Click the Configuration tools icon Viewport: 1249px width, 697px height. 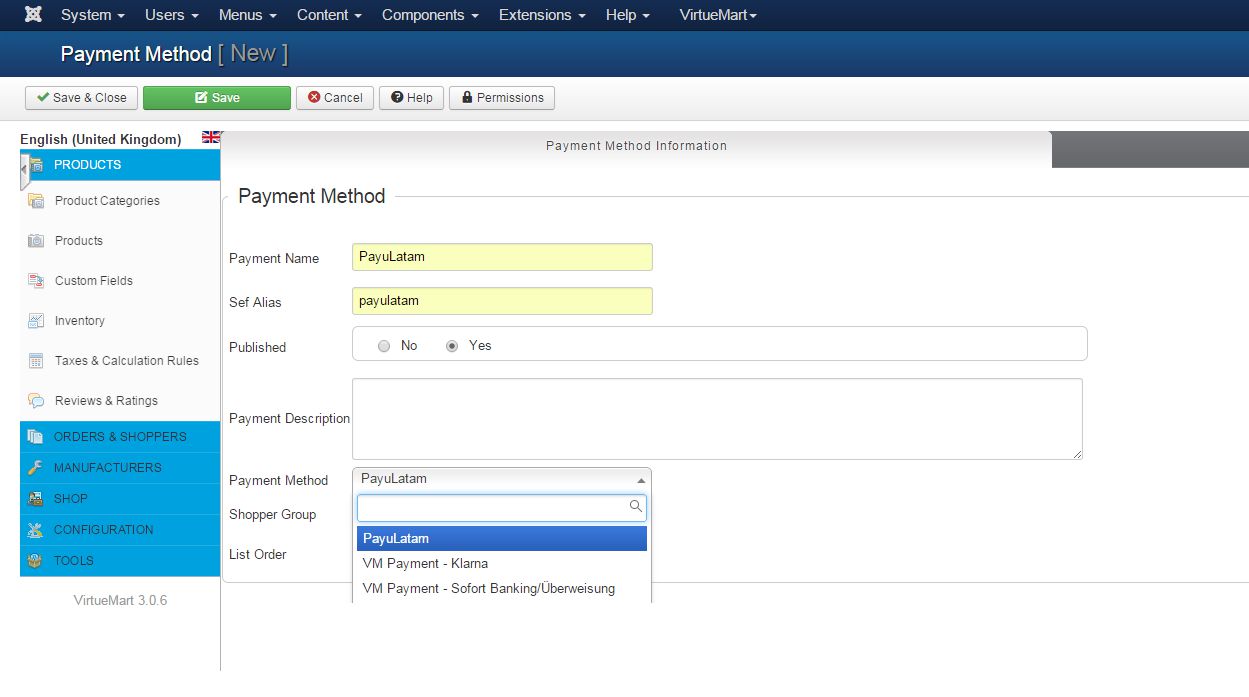[x=36, y=530]
